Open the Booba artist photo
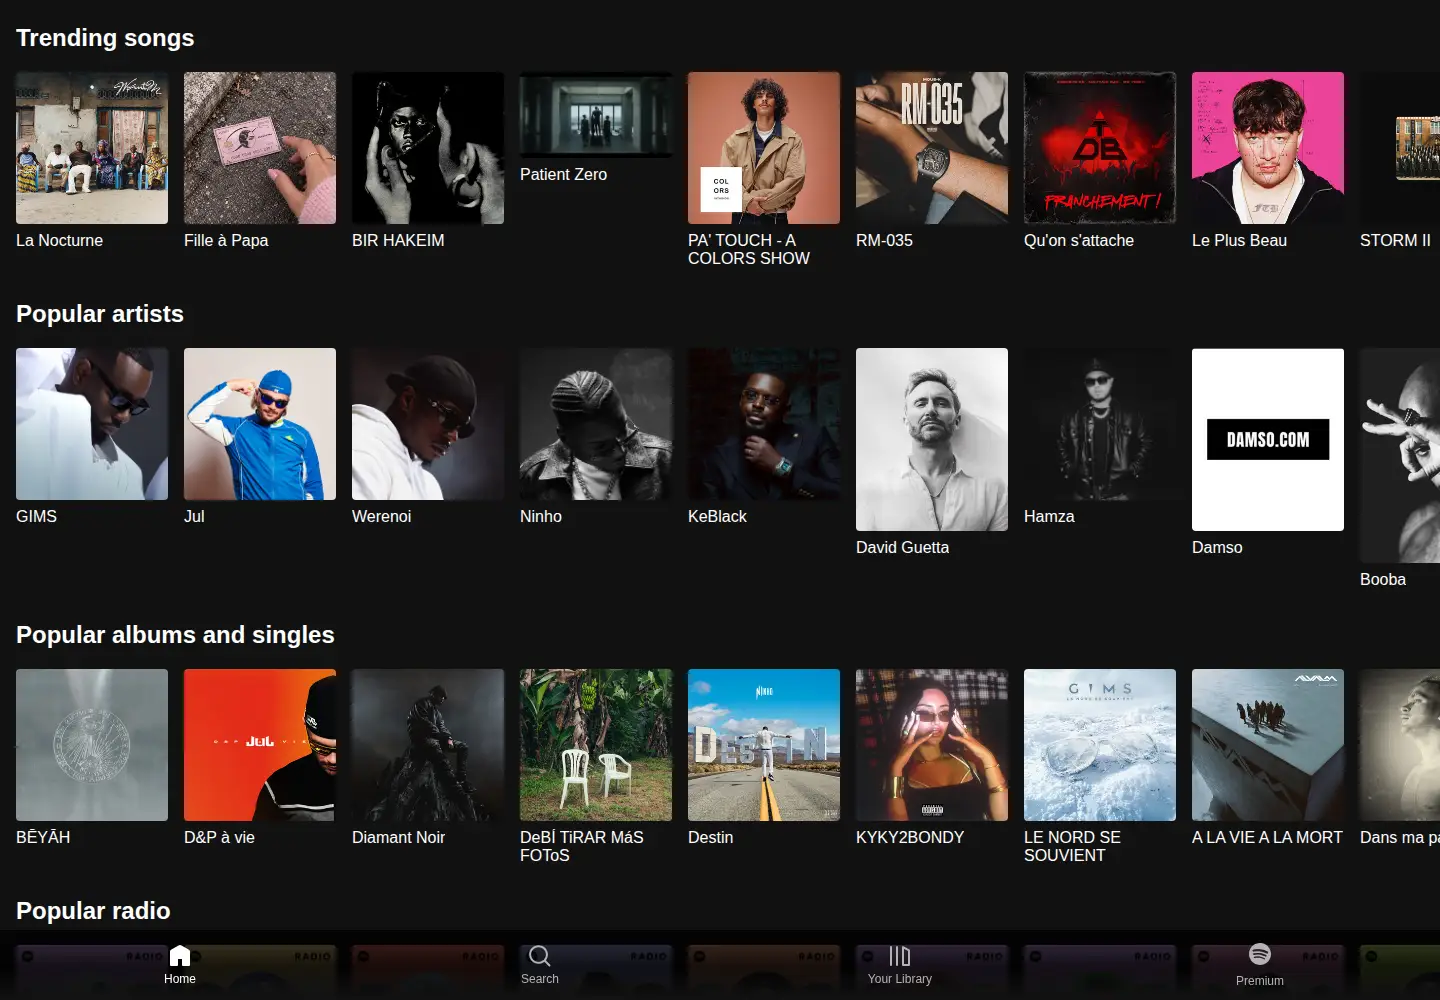This screenshot has height=1000, width=1440. tap(1400, 455)
